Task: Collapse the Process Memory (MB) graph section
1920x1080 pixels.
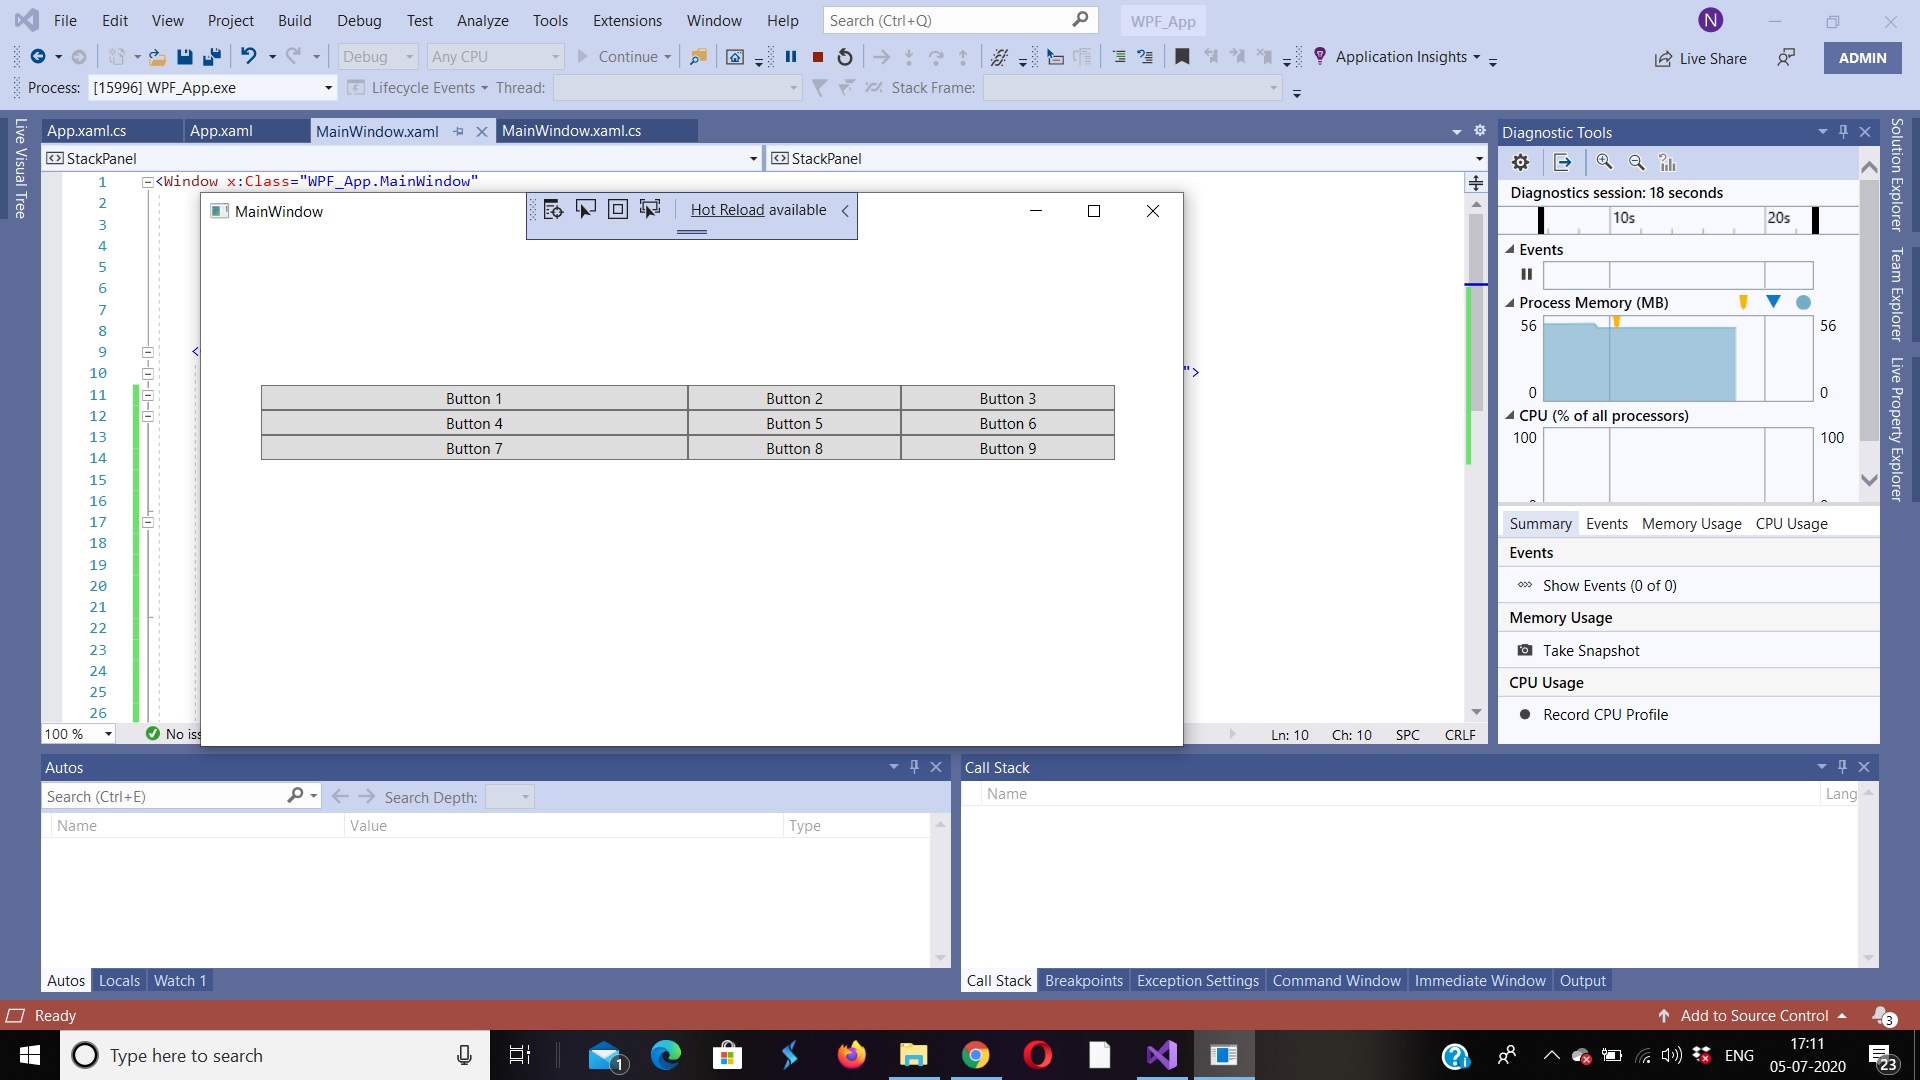Action: pyautogui.click(x=1510, y=303)
